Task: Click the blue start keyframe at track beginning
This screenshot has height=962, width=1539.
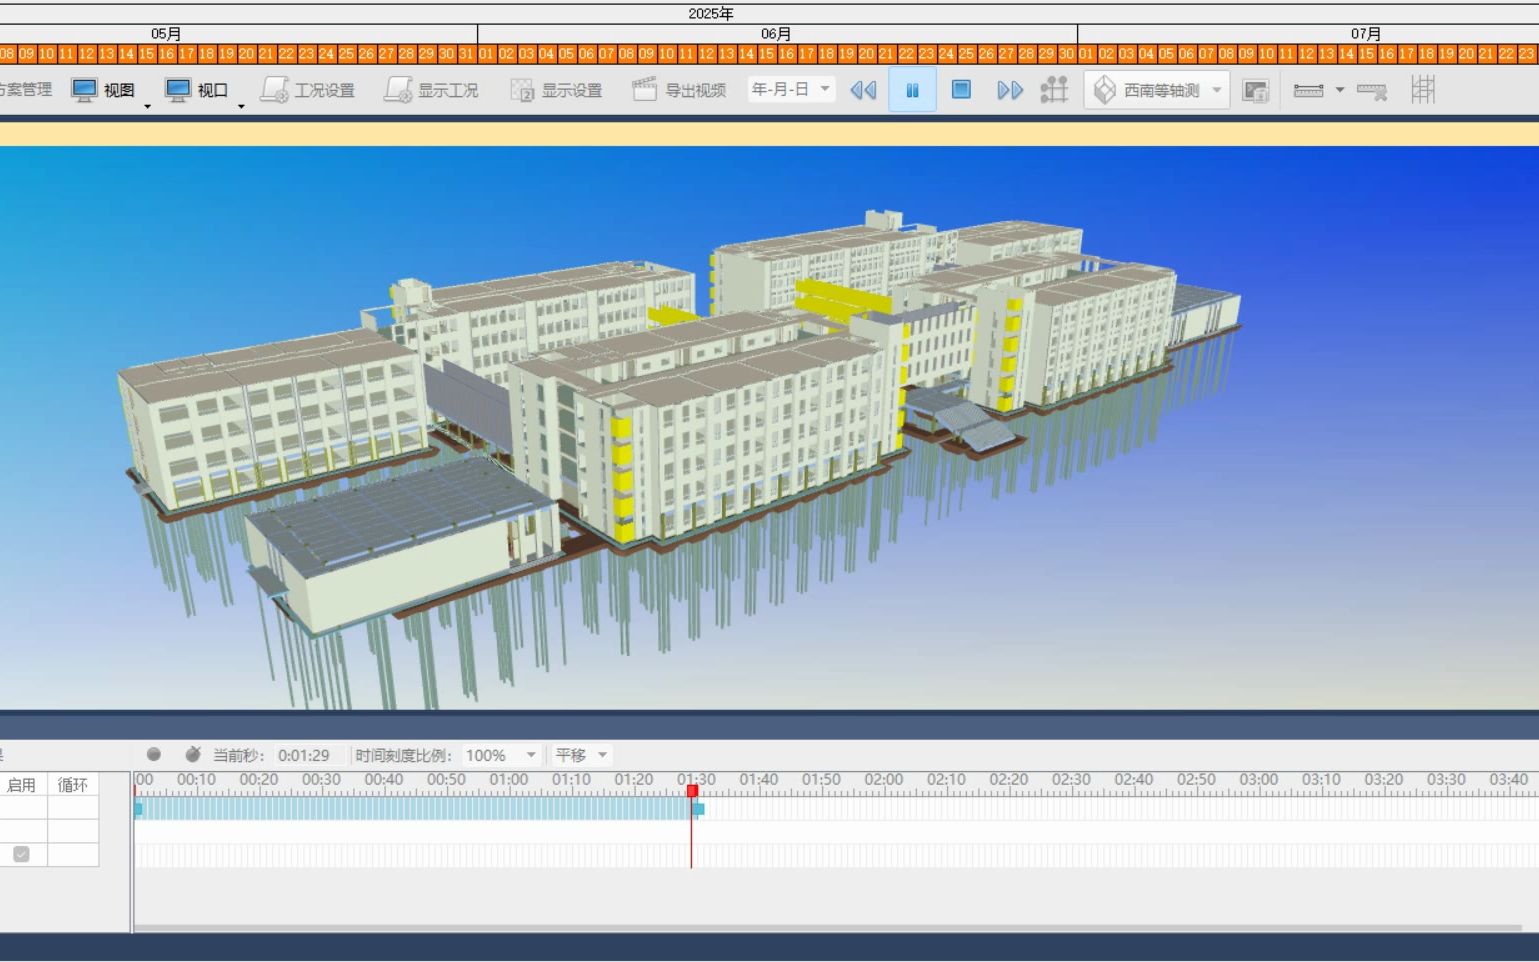Action: pyautogui.click(x=138, y=809)
